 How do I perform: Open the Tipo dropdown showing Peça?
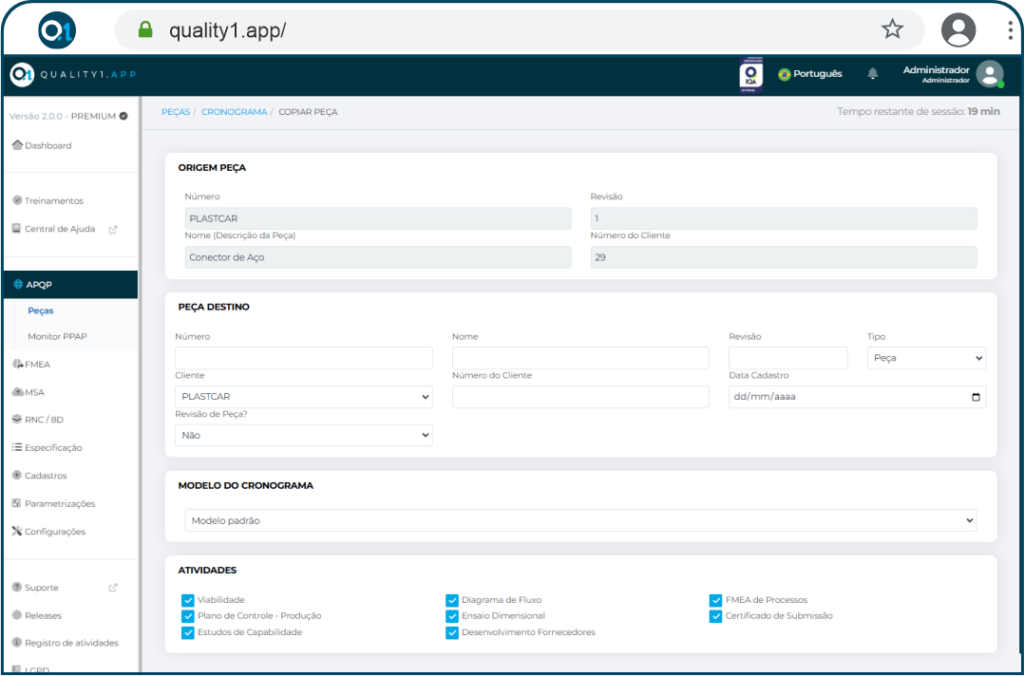927,358
